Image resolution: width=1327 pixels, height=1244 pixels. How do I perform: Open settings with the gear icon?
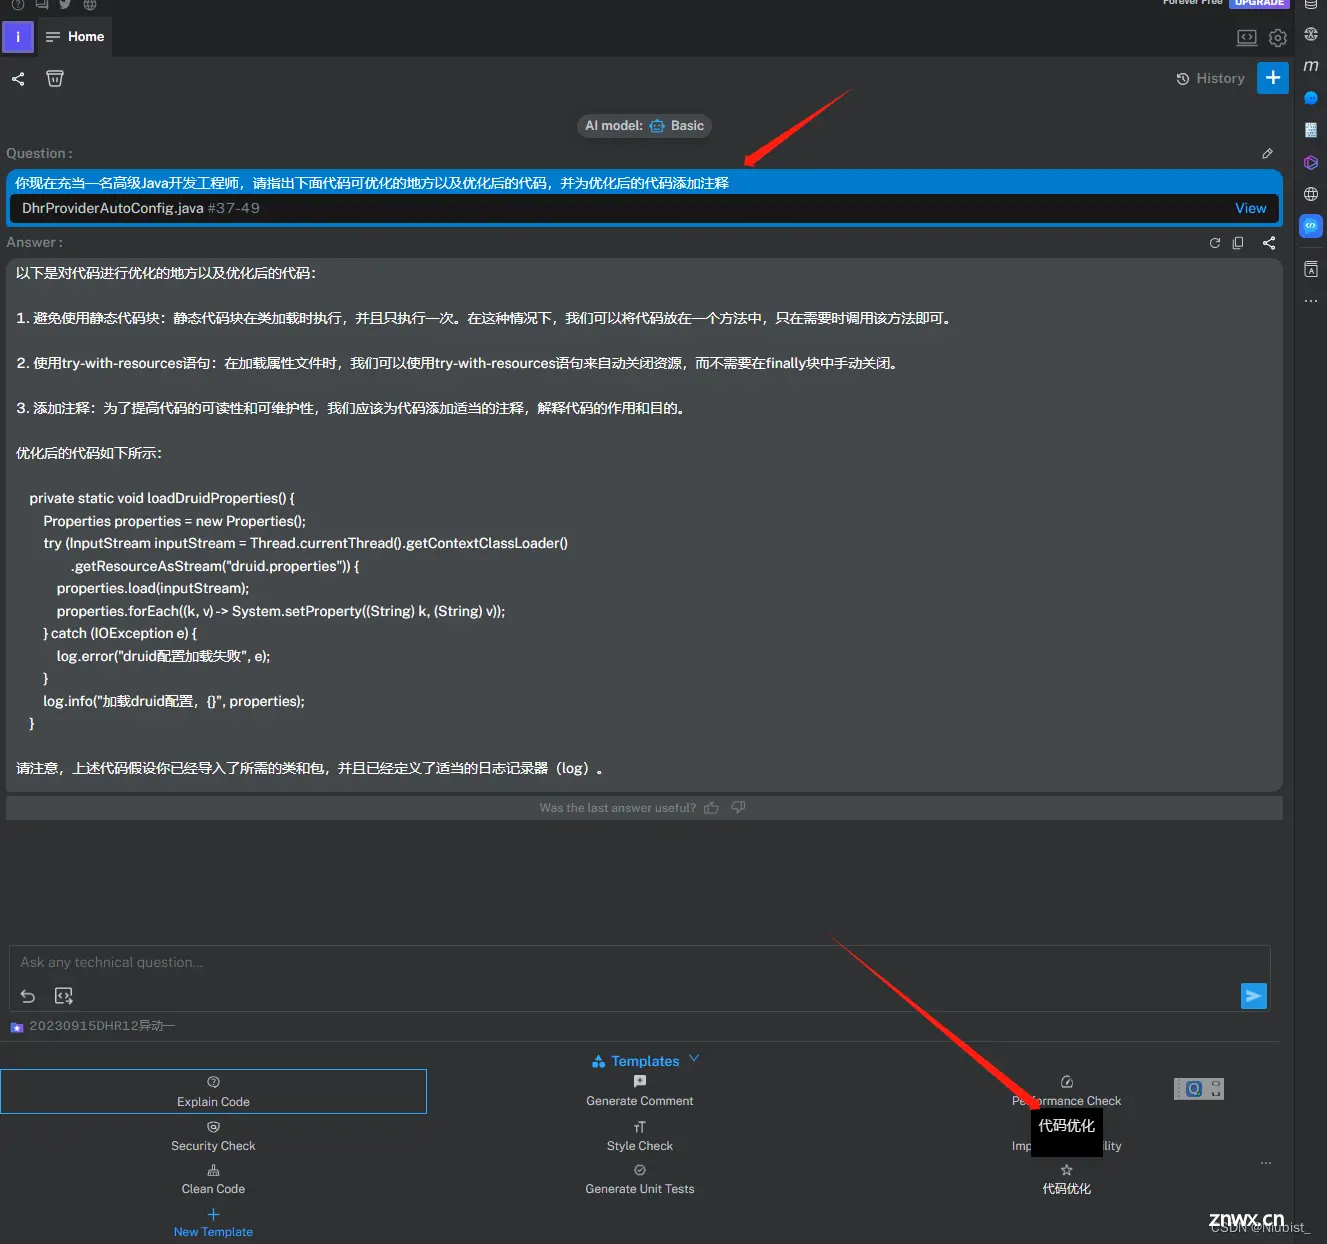point(1277,38)
